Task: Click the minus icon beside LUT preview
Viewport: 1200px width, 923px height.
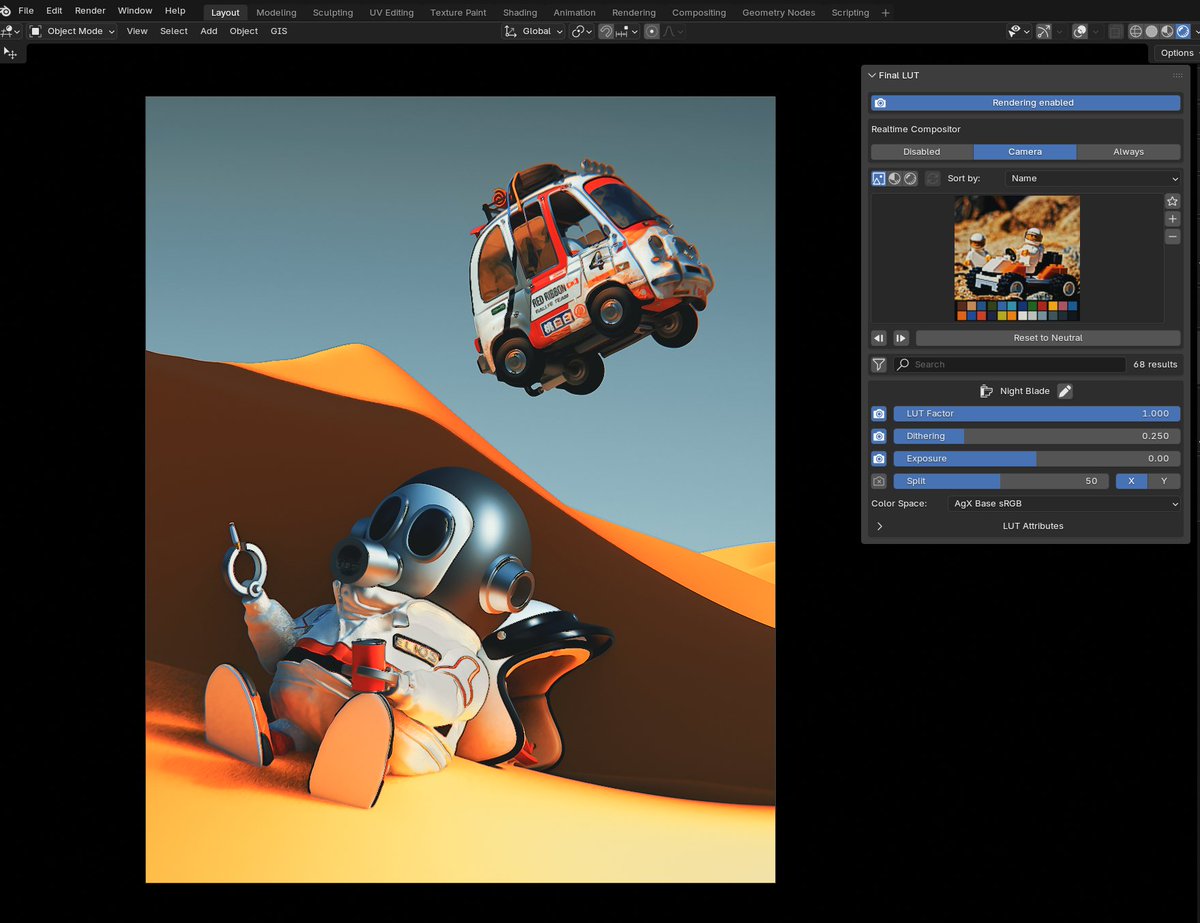Action: [1173, 237]
